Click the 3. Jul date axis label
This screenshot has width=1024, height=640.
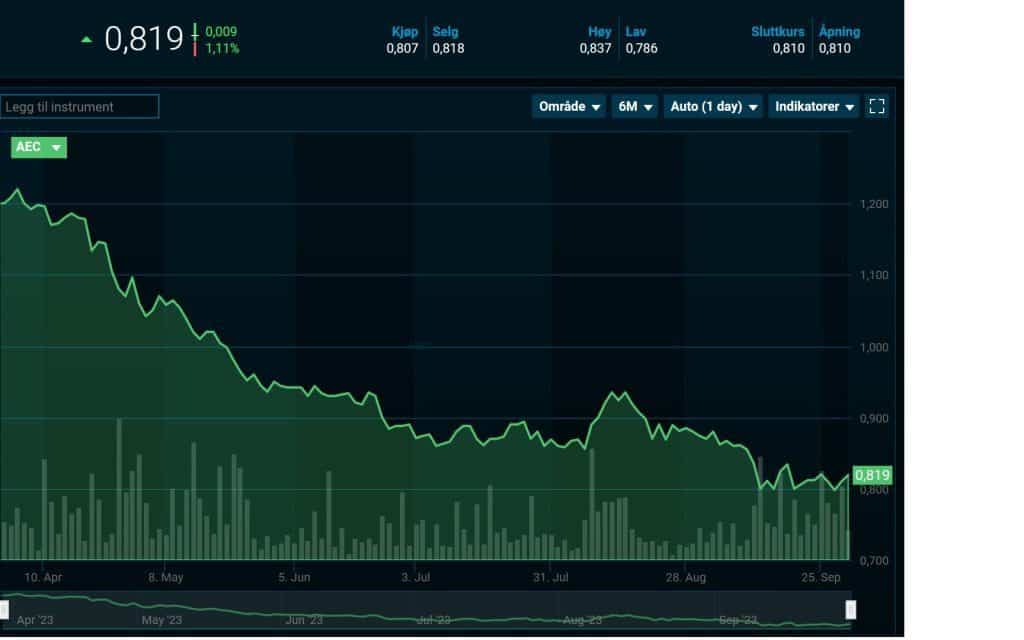pyautogui.click(x=415, y=577)
